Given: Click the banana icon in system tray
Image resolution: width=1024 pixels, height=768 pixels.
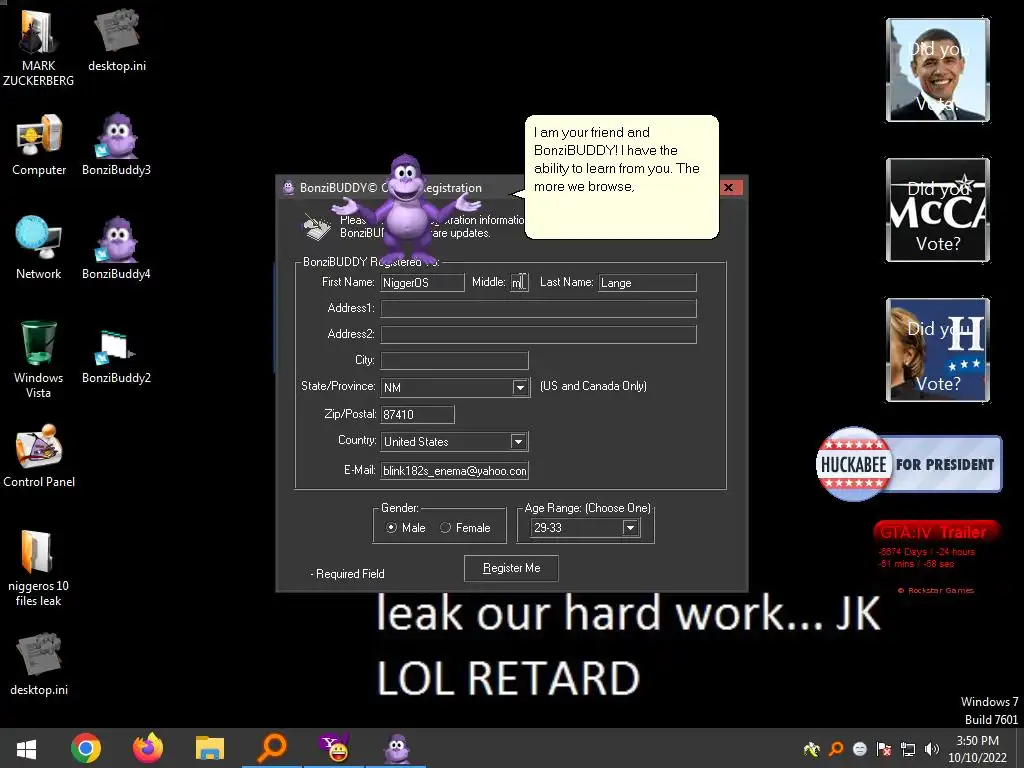Looking at the screenshot, I should click(812, 749).
